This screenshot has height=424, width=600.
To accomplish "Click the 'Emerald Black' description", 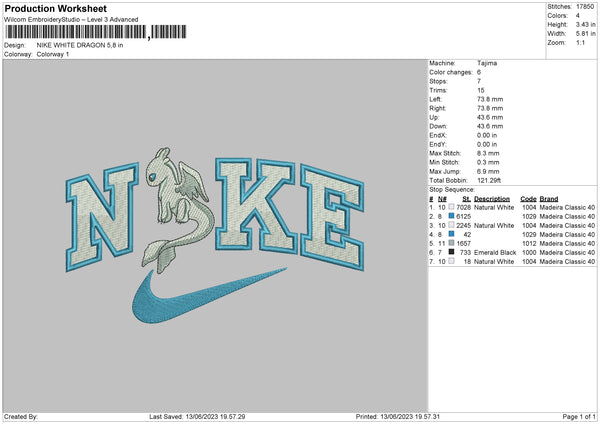I will 495,253.
